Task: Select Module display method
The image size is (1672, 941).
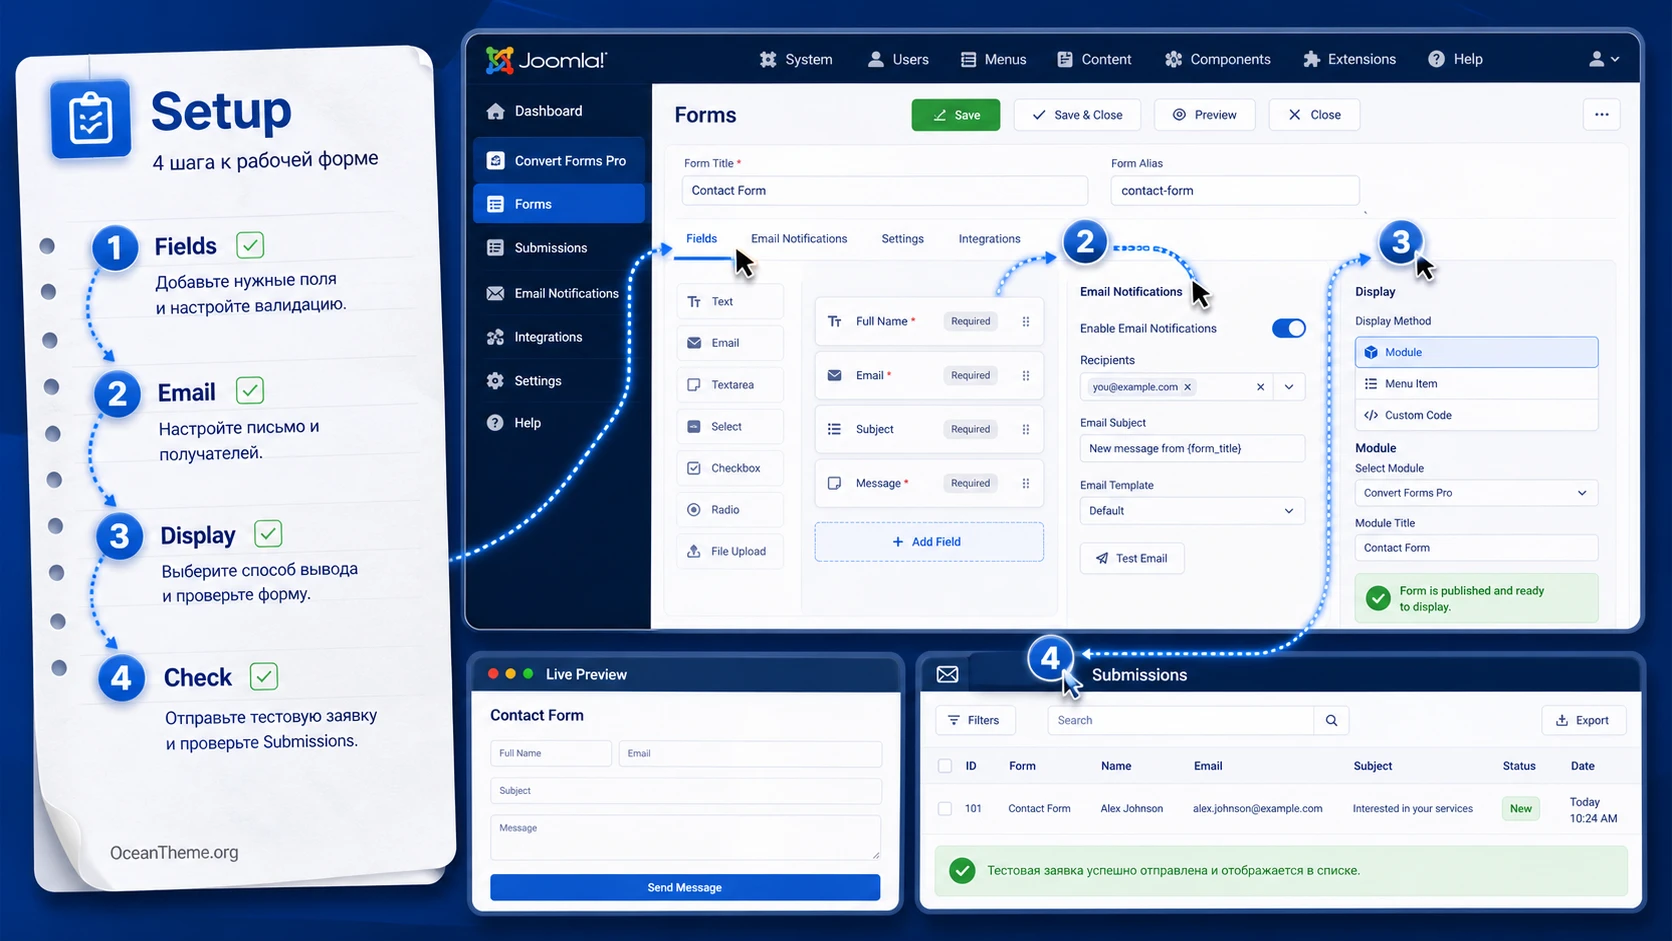Action: click(1476, 352)
